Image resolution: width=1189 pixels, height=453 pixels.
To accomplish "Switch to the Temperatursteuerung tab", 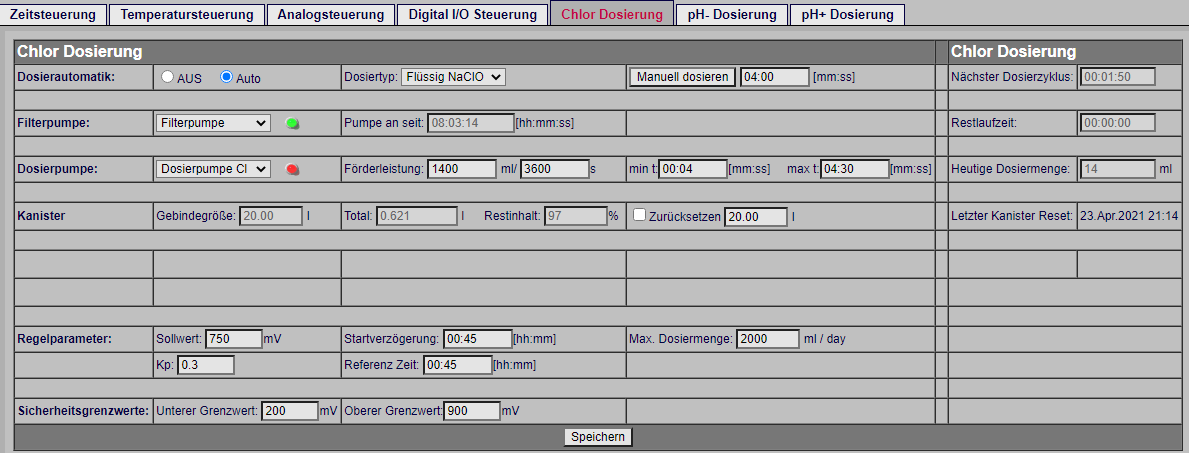I will [187, 14].
